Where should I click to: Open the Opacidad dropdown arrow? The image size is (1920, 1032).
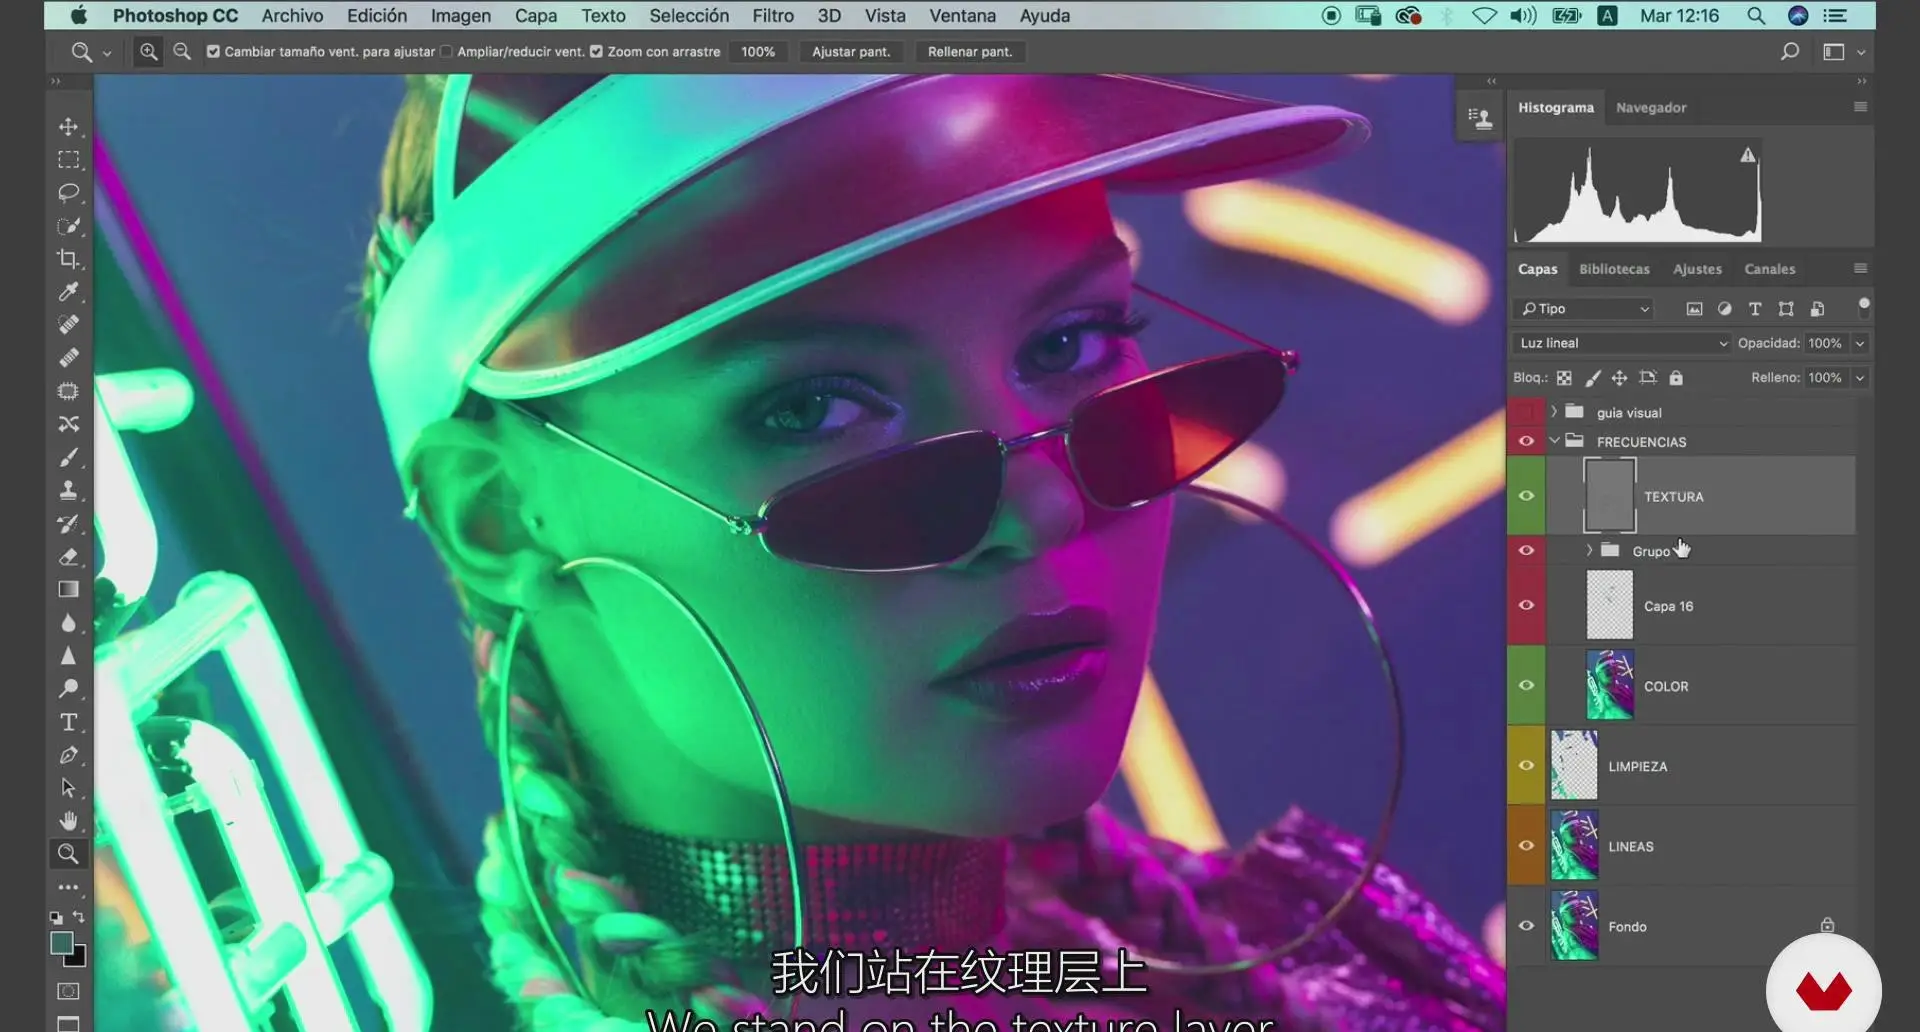(1860, 343)
